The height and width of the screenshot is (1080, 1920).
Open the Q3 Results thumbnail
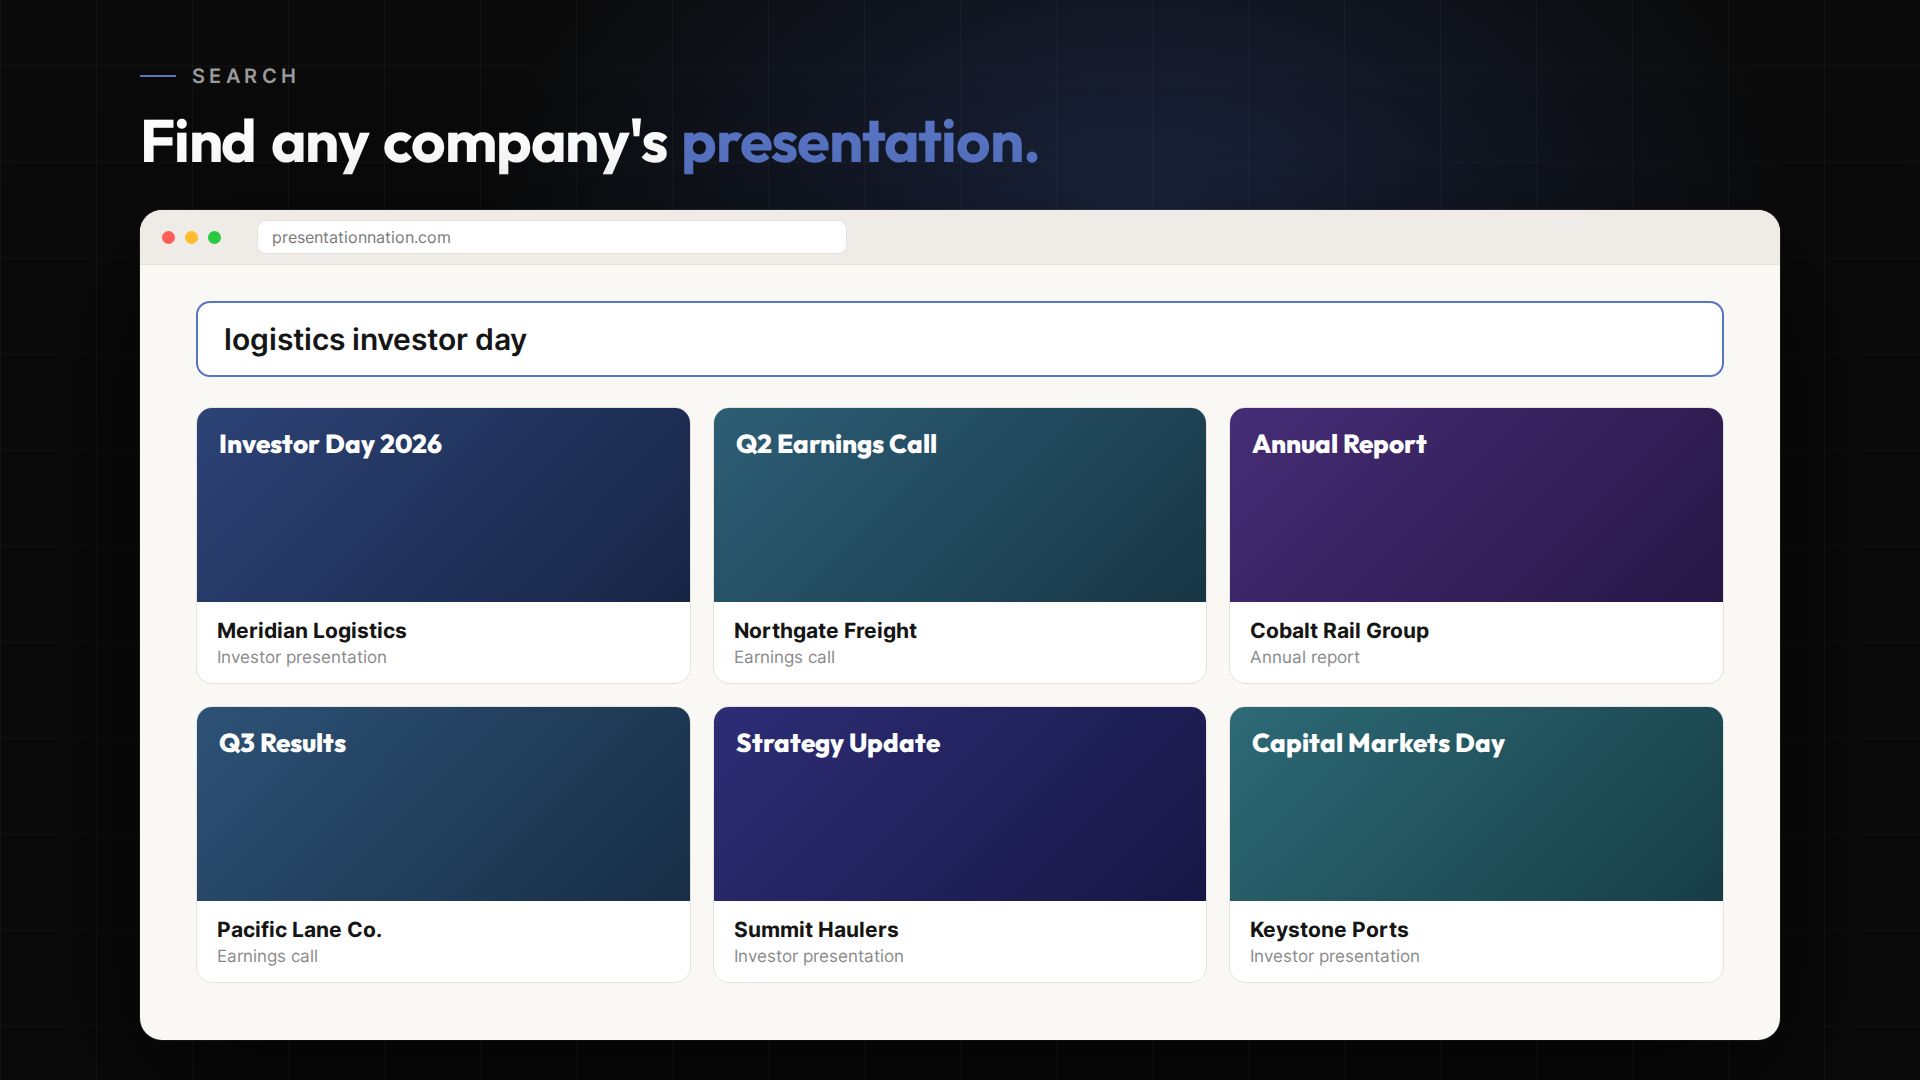click(443, 804)
